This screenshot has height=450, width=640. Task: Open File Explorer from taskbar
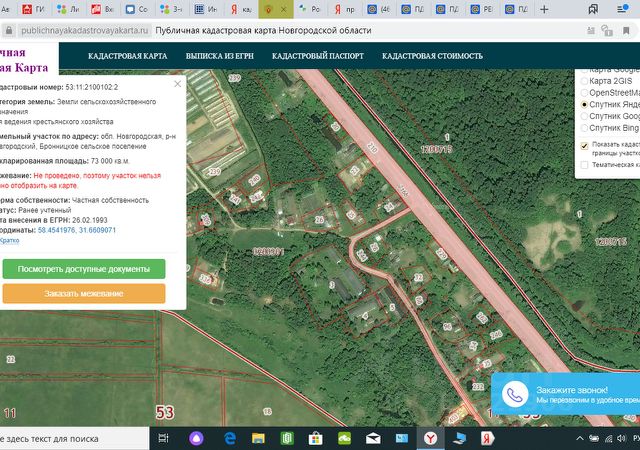[258, 439]
